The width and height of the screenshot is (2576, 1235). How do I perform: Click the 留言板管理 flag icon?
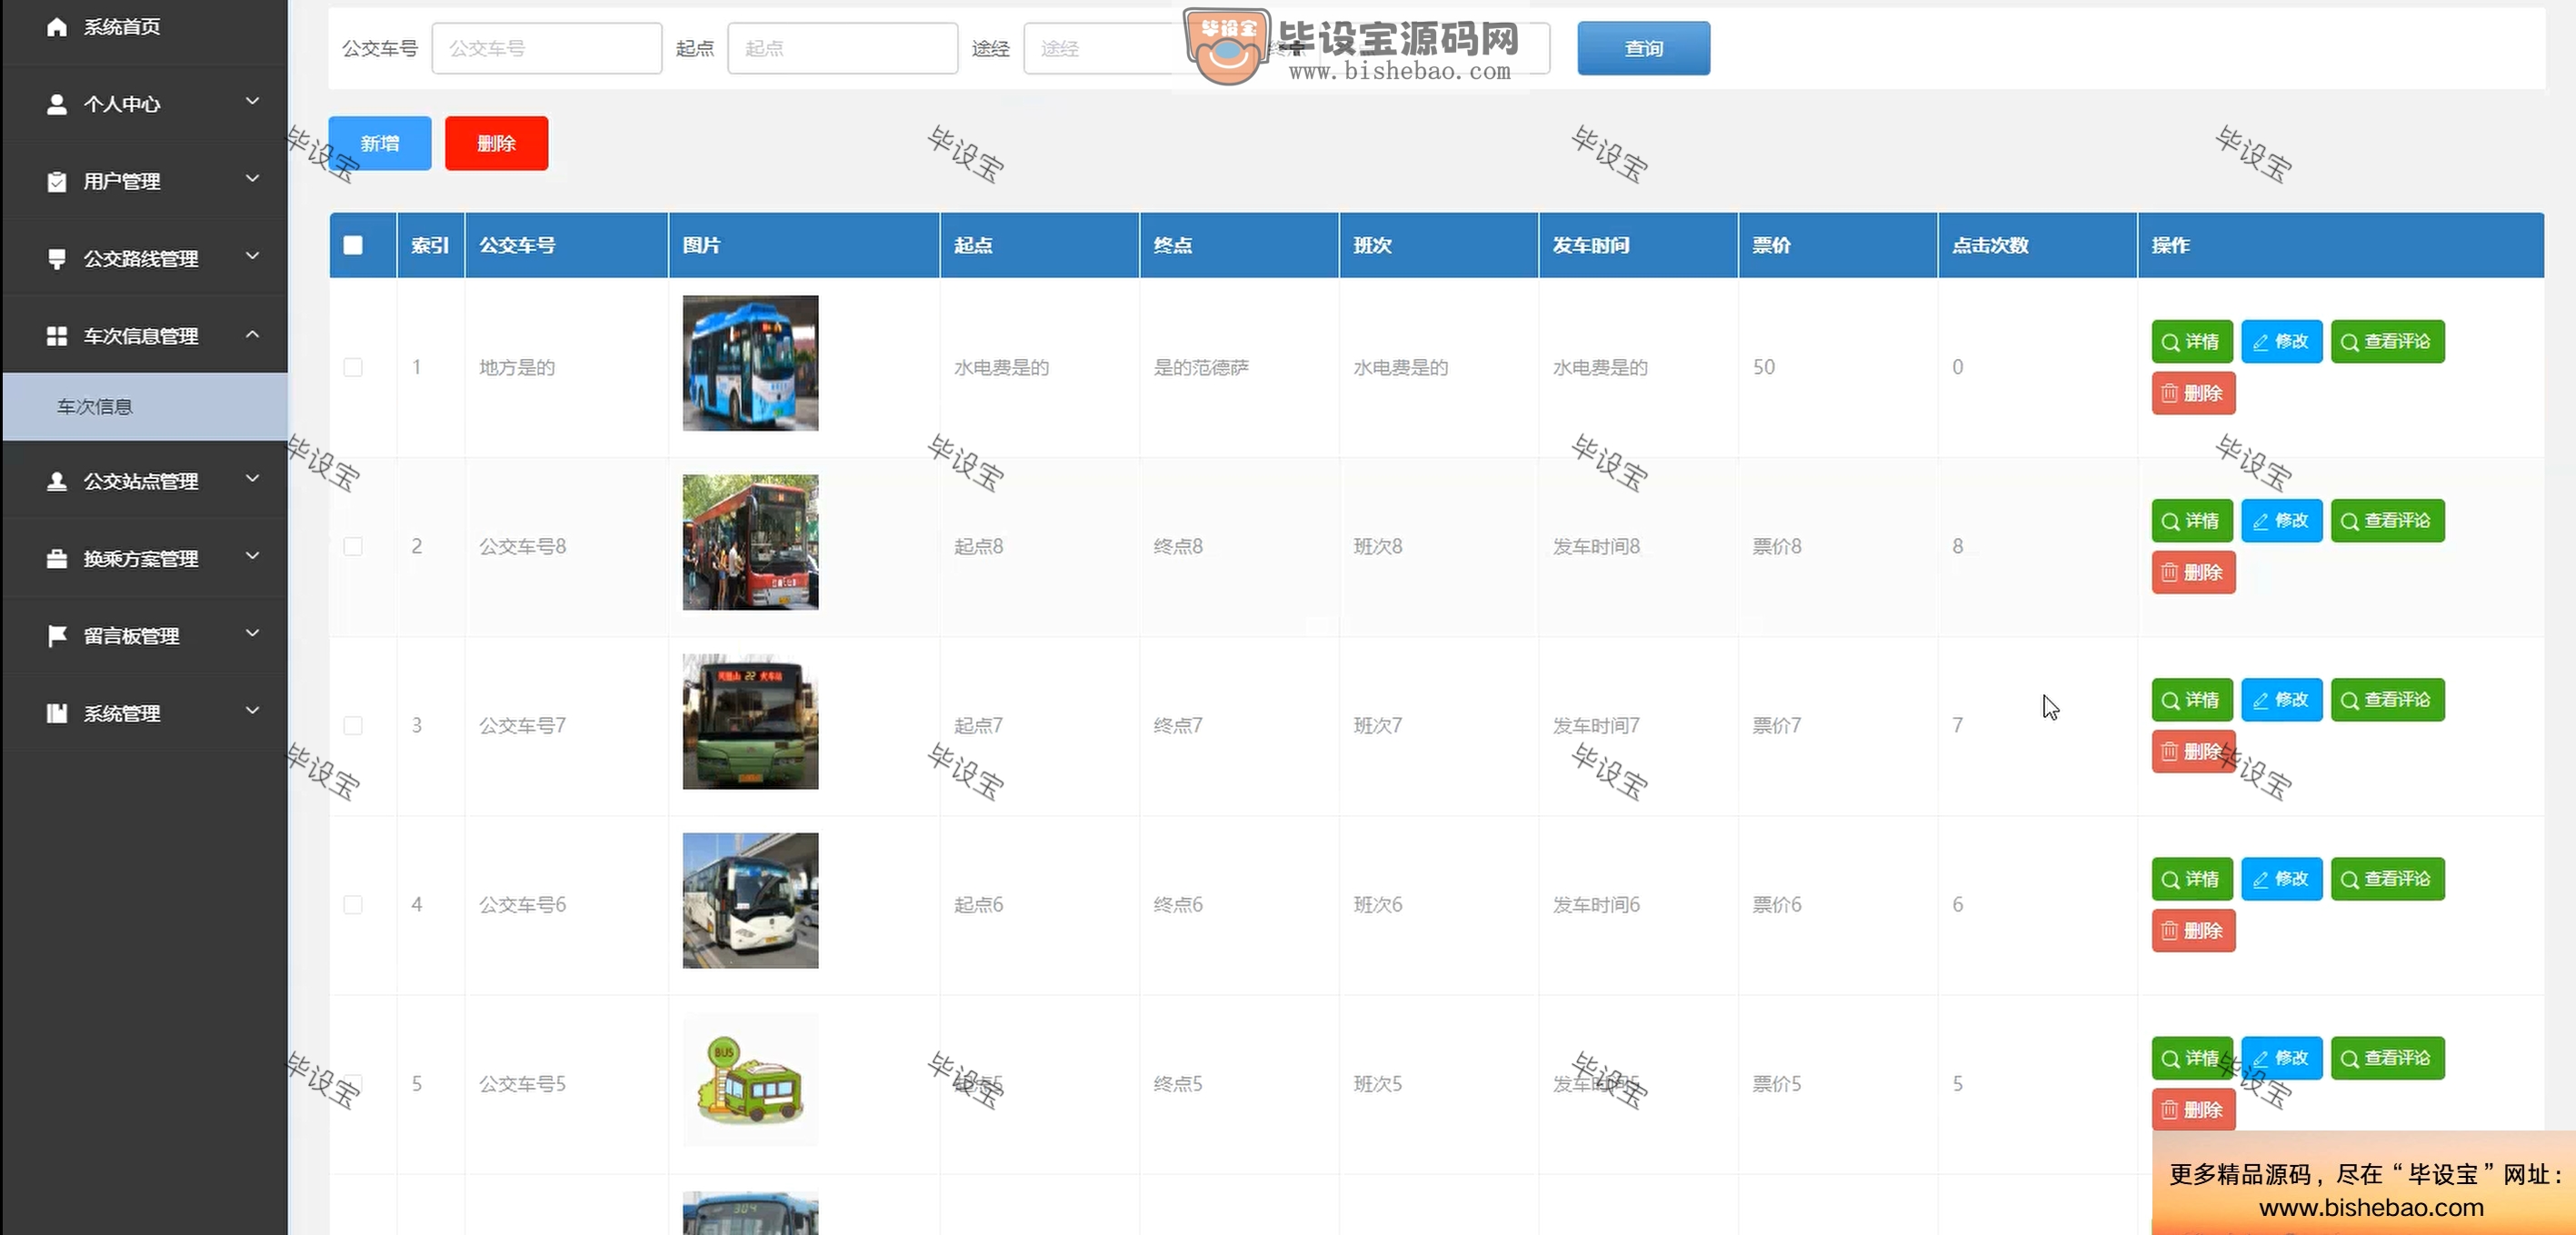tap(57, 636)
